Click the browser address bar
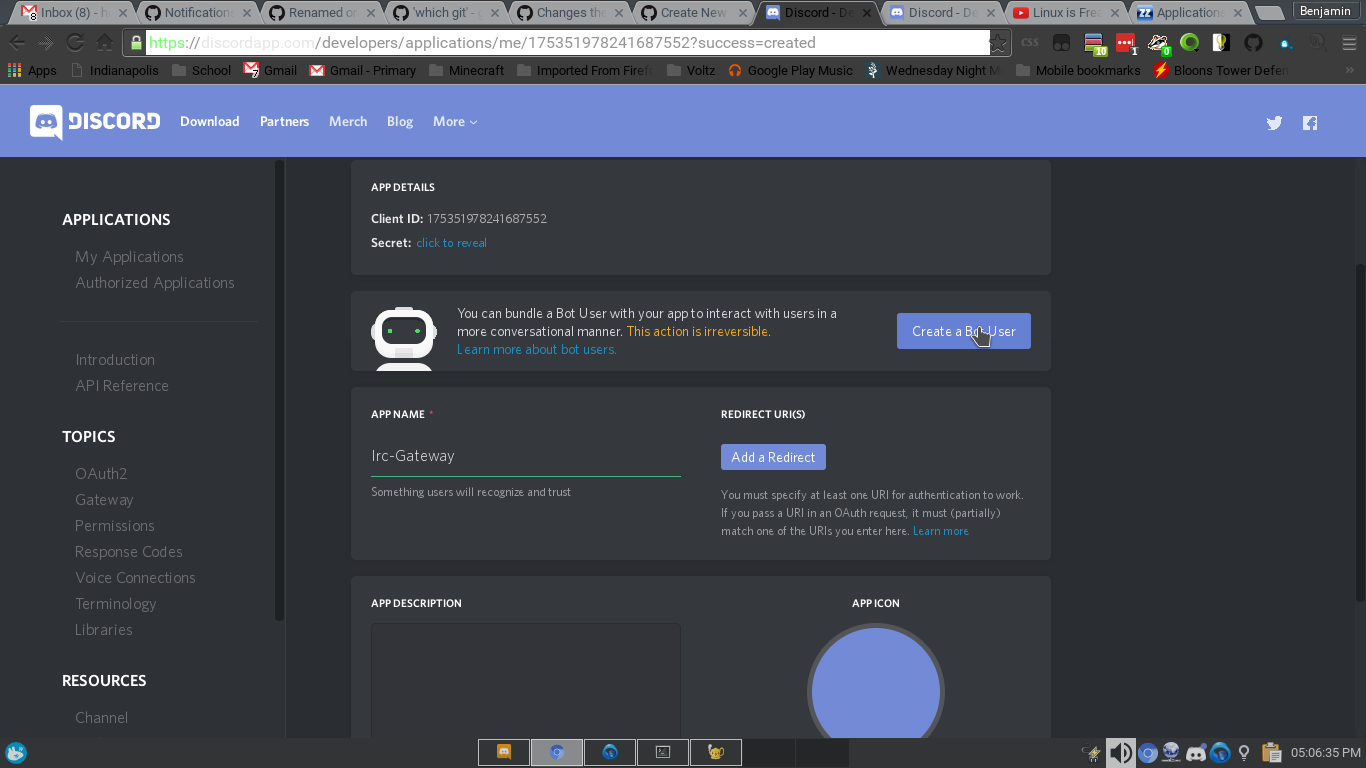Screen dimensions: 1366x768 tap(567, 43)
